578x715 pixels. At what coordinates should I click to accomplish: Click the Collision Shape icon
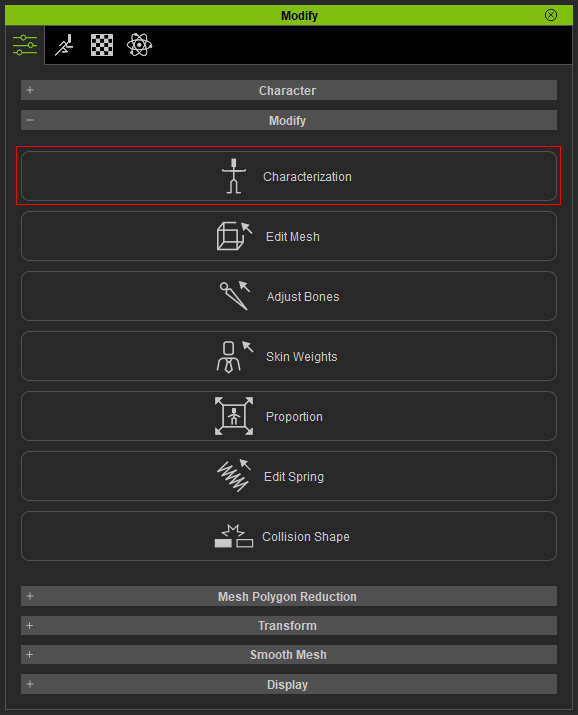coord(234,536)
